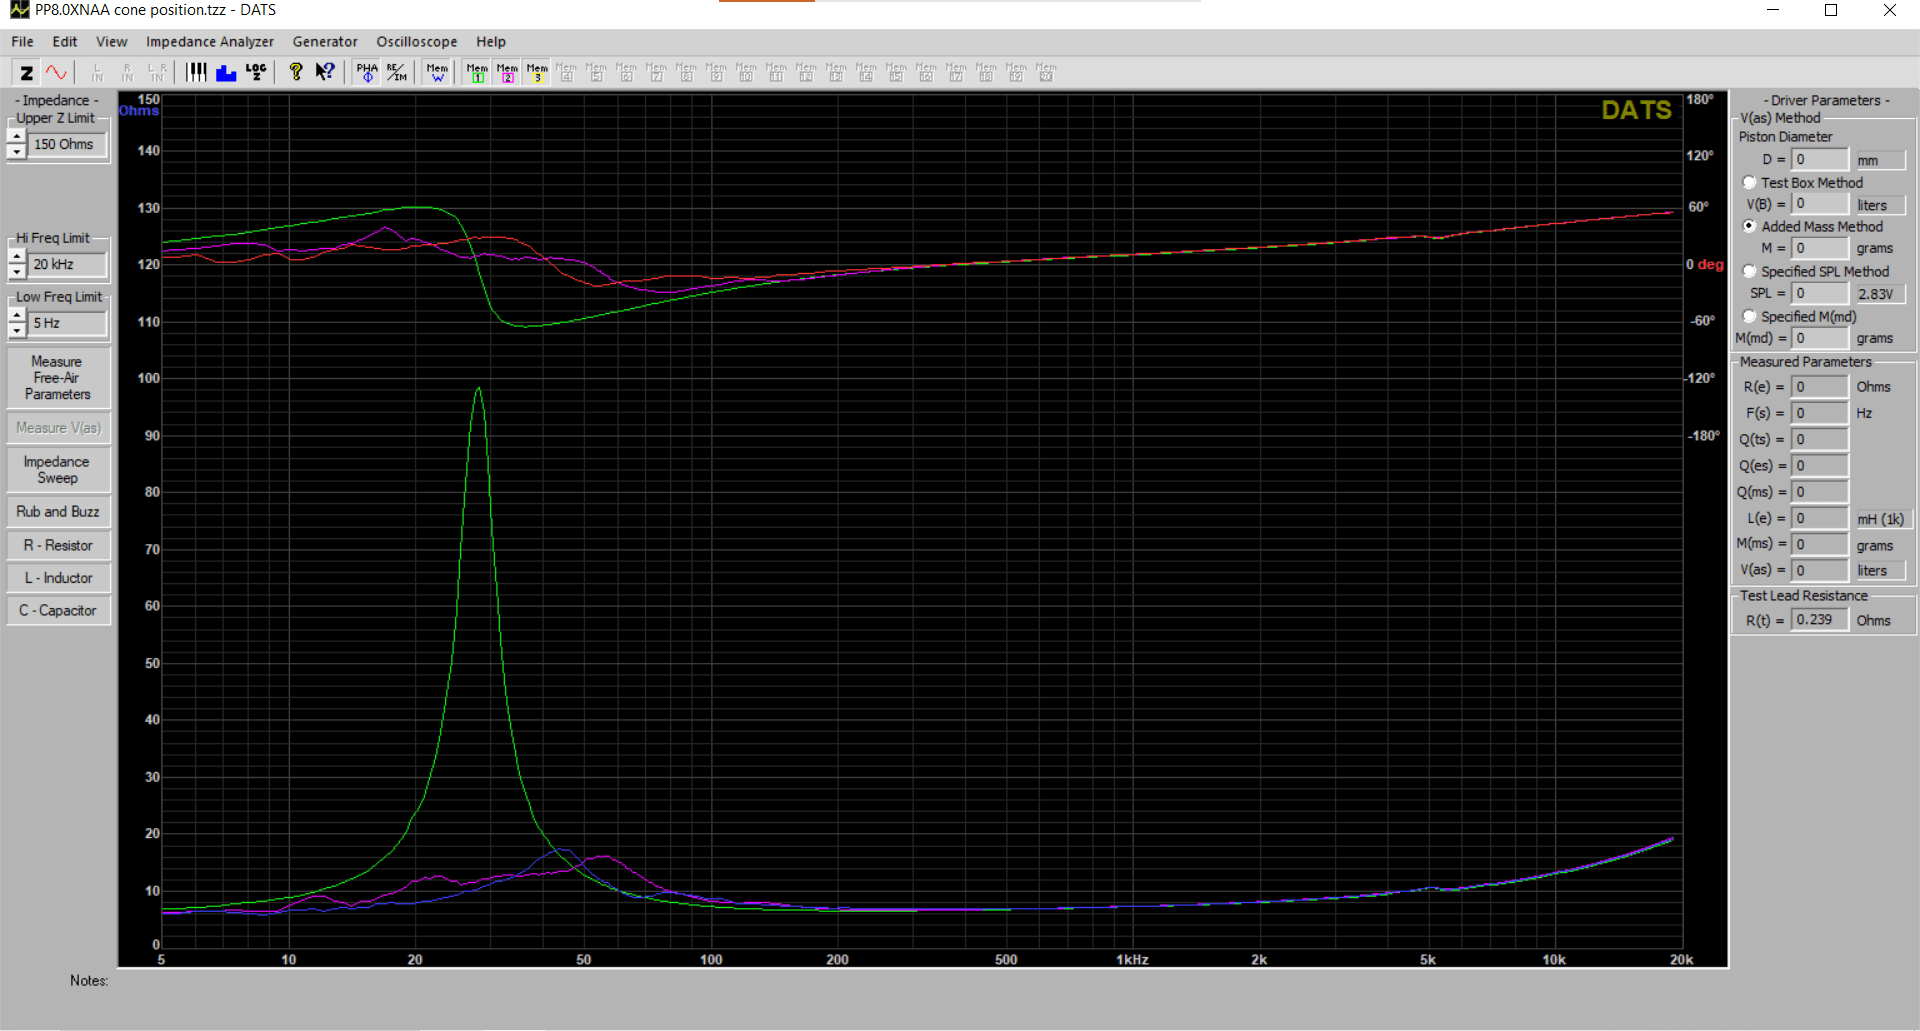
Task: Increase the Upper Z Limit with up arrow
Action: pyautogui.click(x=17, y=137)
